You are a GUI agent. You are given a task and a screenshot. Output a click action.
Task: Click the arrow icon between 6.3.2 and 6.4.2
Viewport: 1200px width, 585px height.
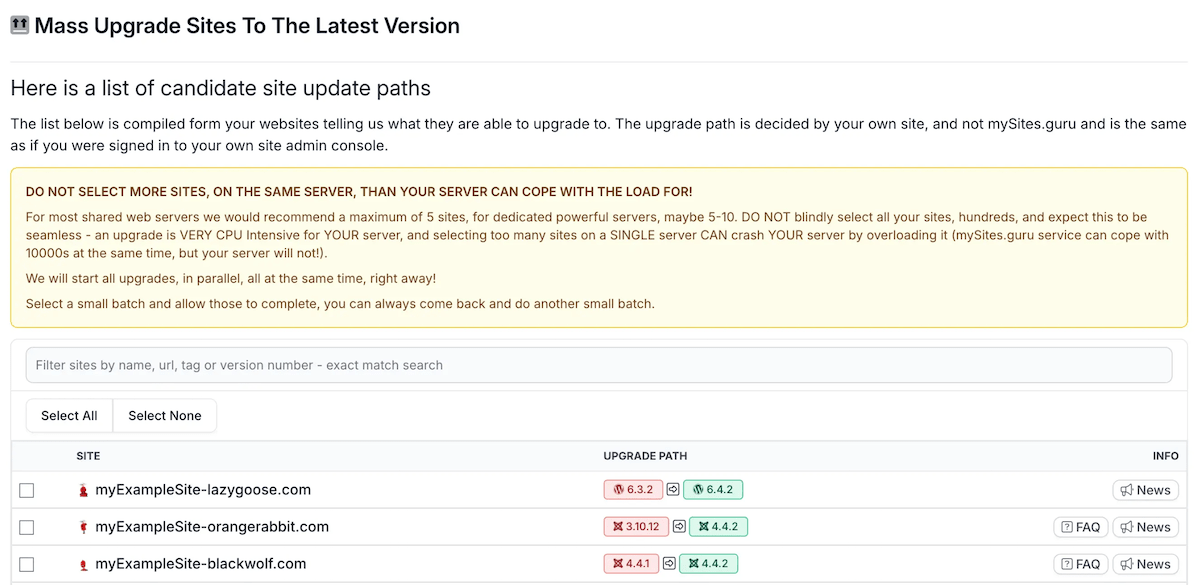click(673, 490)
